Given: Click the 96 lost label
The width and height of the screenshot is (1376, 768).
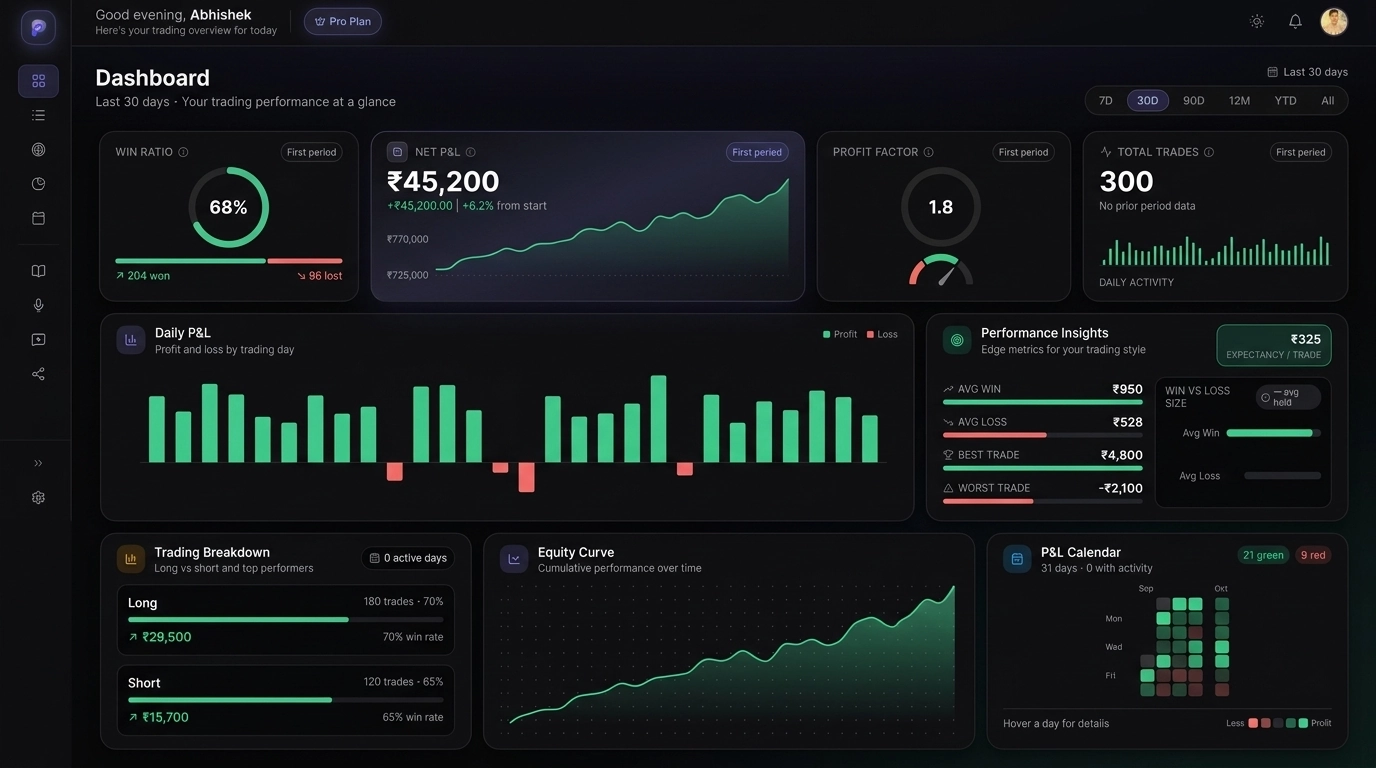Looking at the screenshot, I should point(319,276).
